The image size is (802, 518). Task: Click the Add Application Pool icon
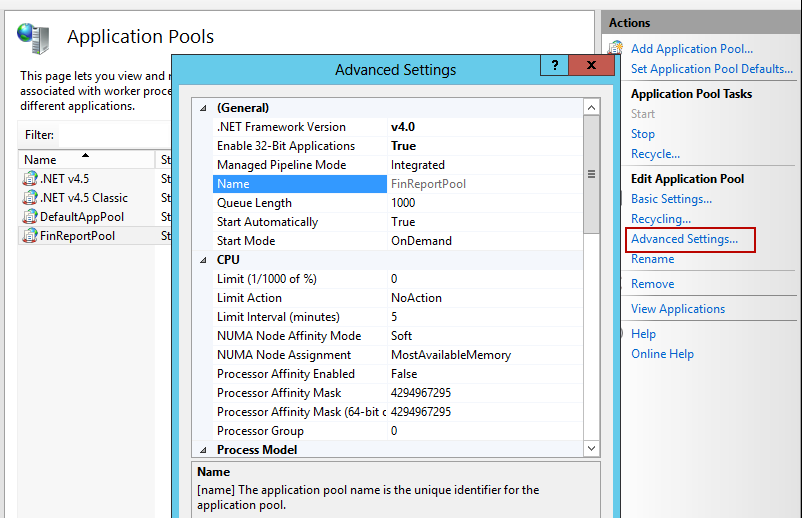coord(616,48)
